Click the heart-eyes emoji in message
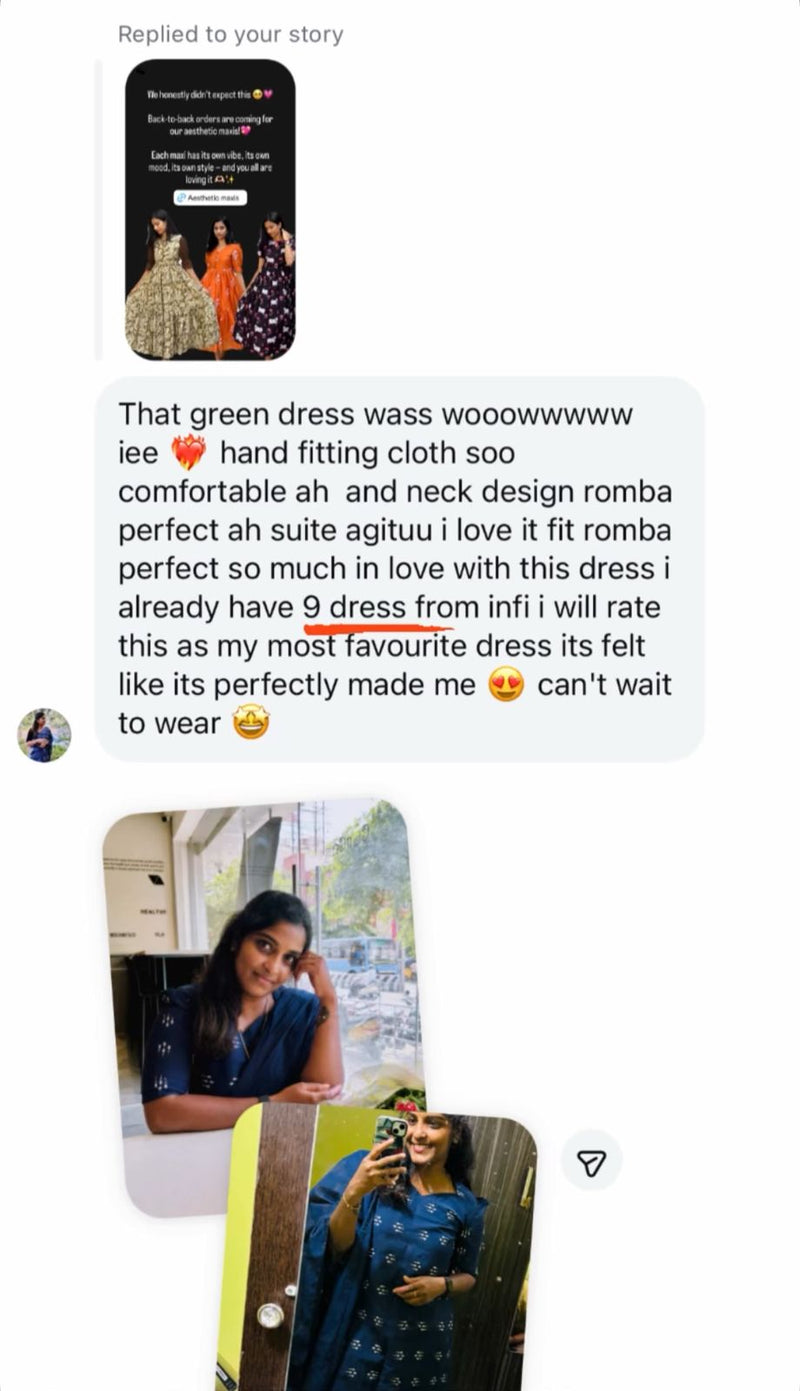 (x=507, y=686)
